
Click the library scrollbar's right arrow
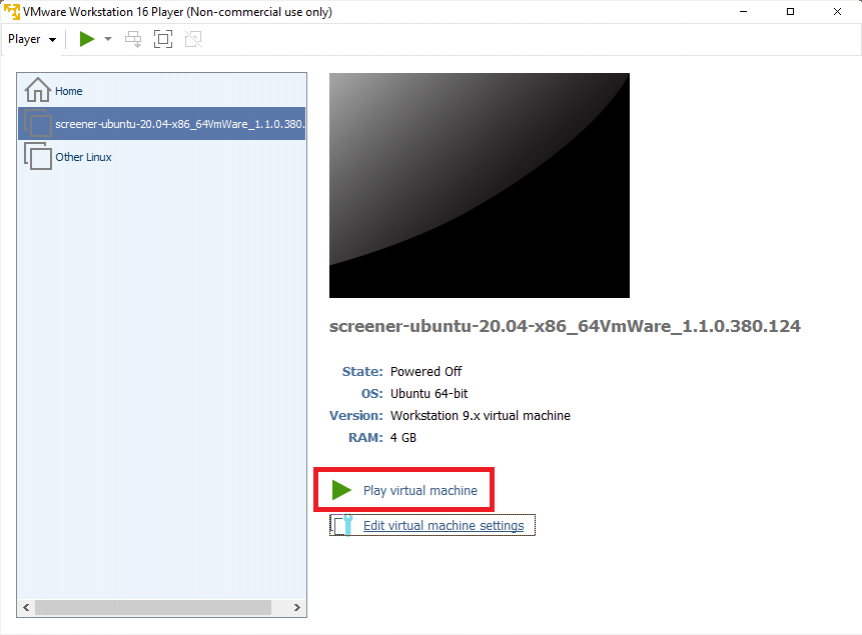[296, 607]
